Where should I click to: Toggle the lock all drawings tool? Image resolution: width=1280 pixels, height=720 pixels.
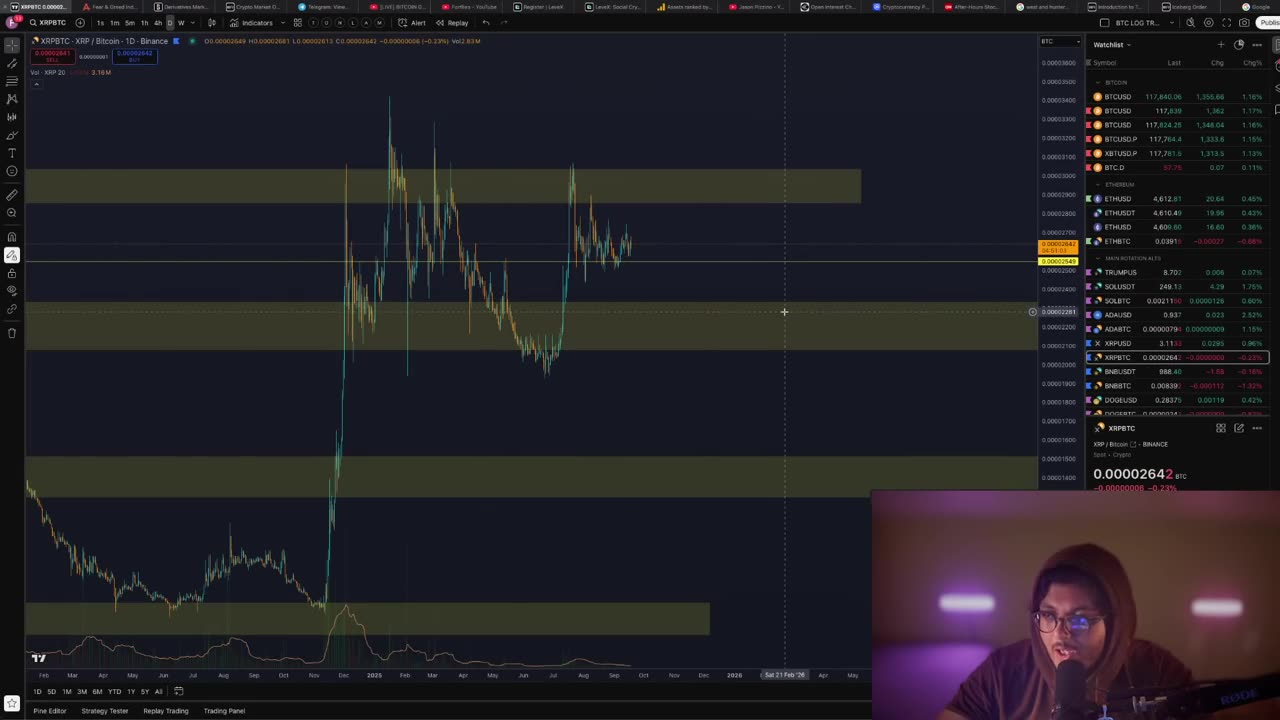[x=12, y=273]
